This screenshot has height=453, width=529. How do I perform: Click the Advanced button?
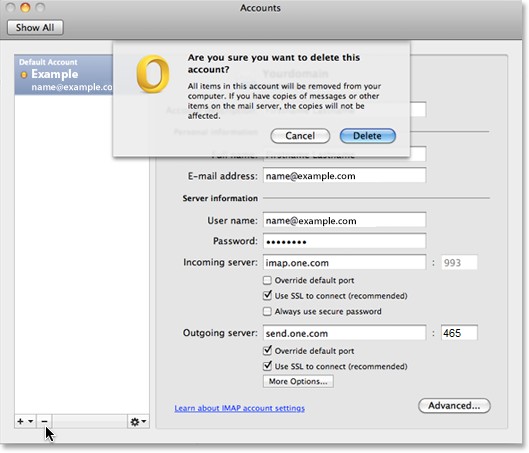pyautogui.click(x=454, y=405)
